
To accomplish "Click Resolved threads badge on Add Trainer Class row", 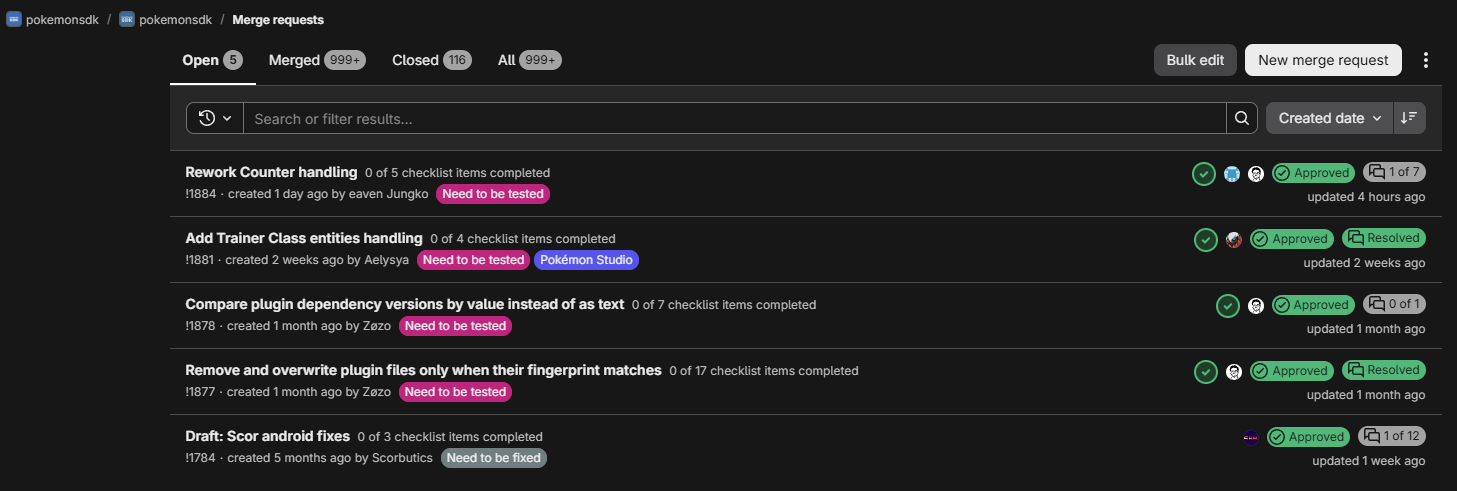I will tap(1384, 238).
